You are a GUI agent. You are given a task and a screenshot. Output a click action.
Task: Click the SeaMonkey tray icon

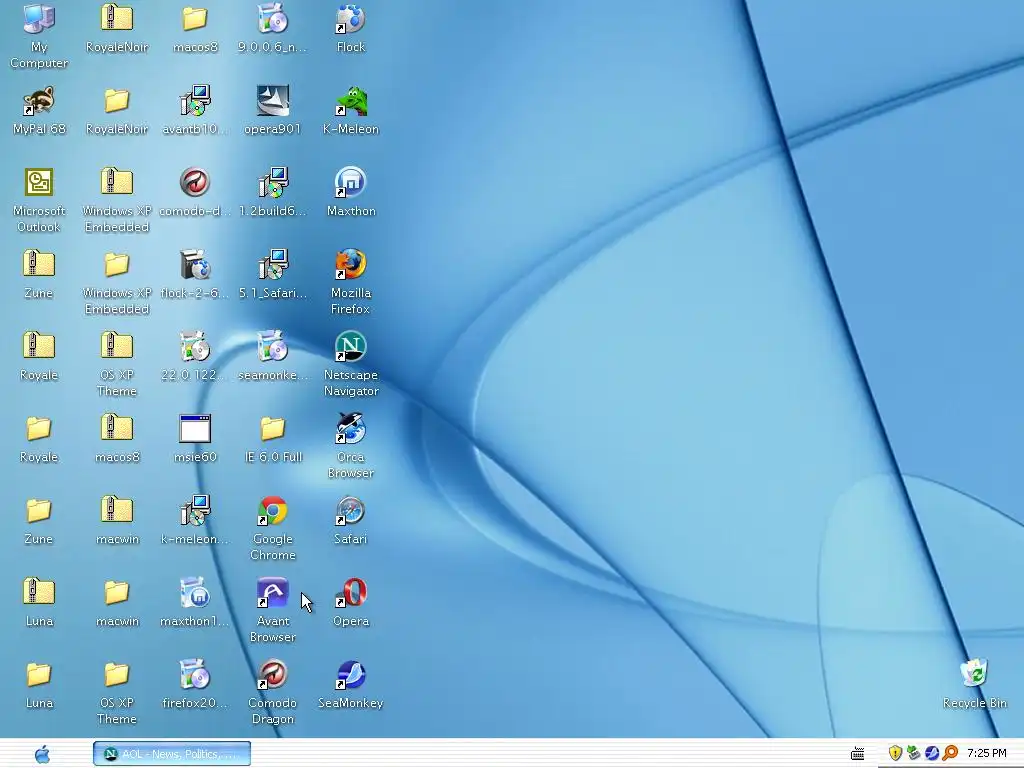[x=931, y=754]
